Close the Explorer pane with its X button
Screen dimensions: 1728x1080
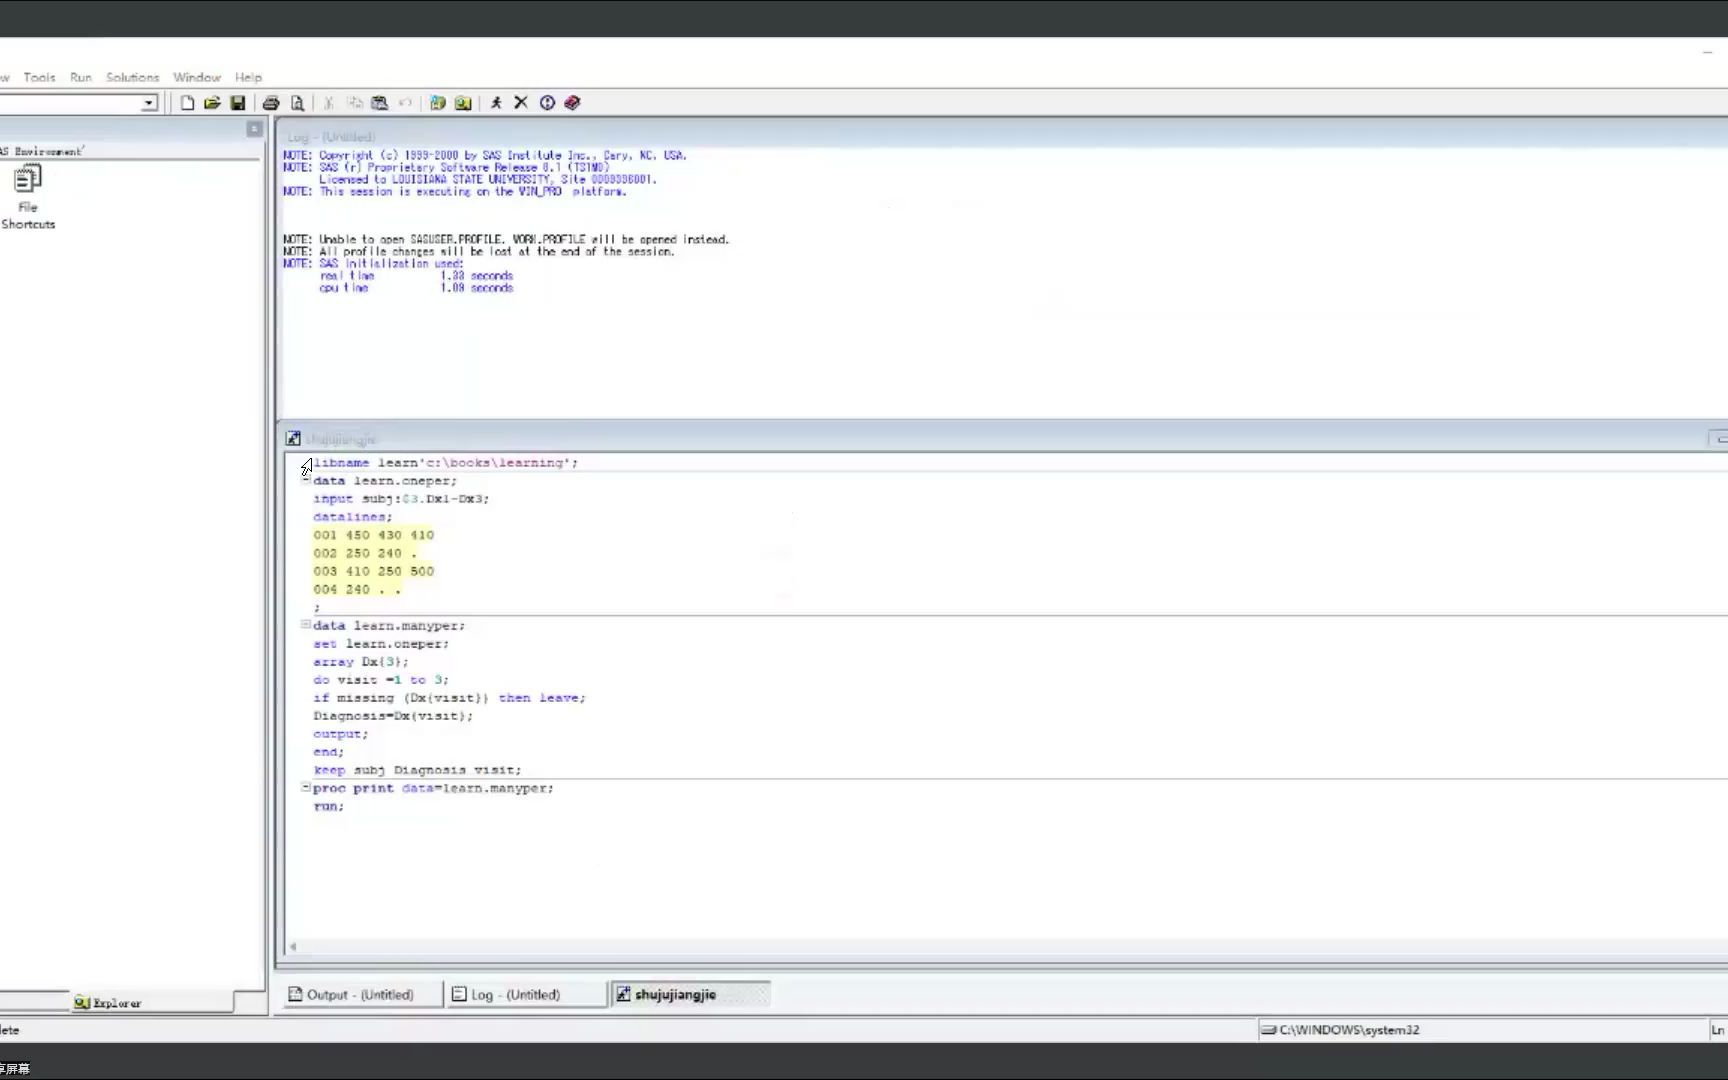254,129
